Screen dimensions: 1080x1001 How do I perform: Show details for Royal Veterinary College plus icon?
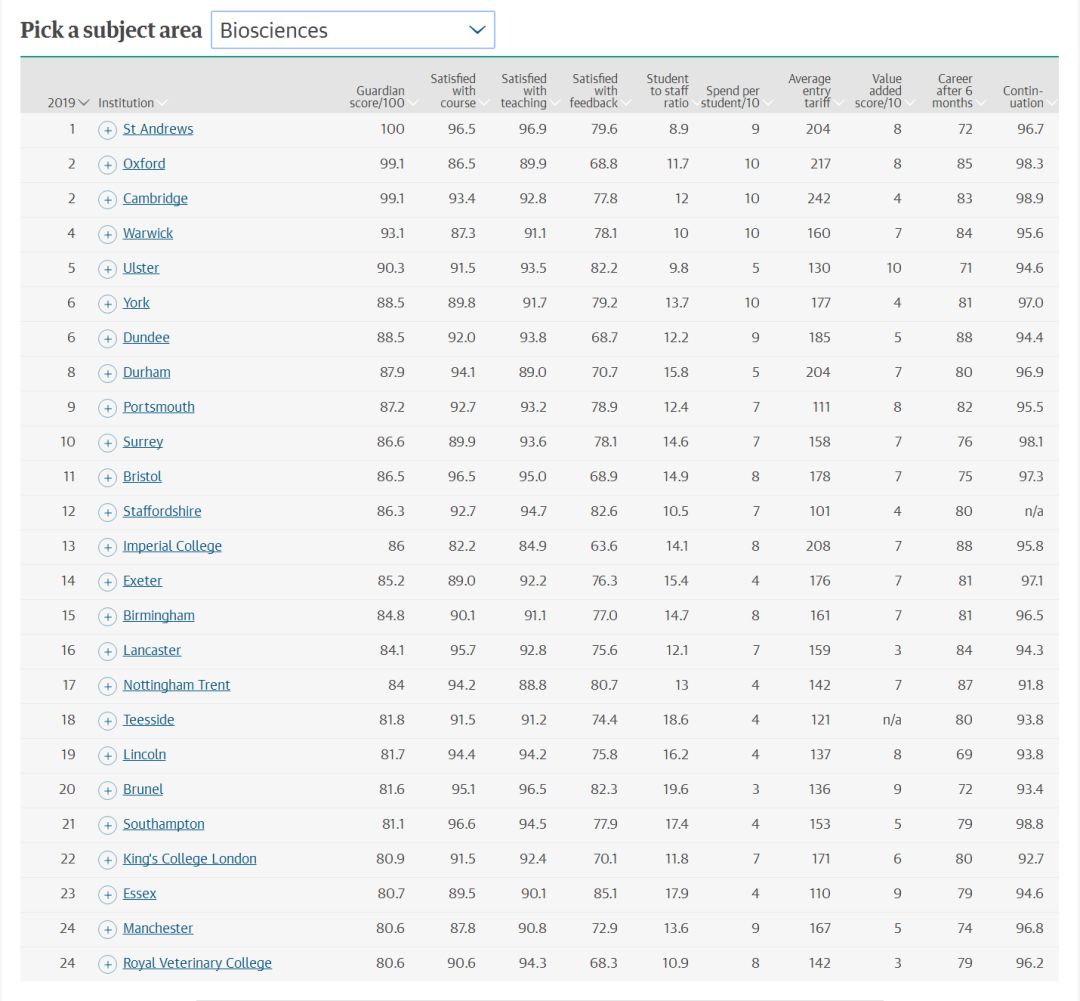(107, 964)
